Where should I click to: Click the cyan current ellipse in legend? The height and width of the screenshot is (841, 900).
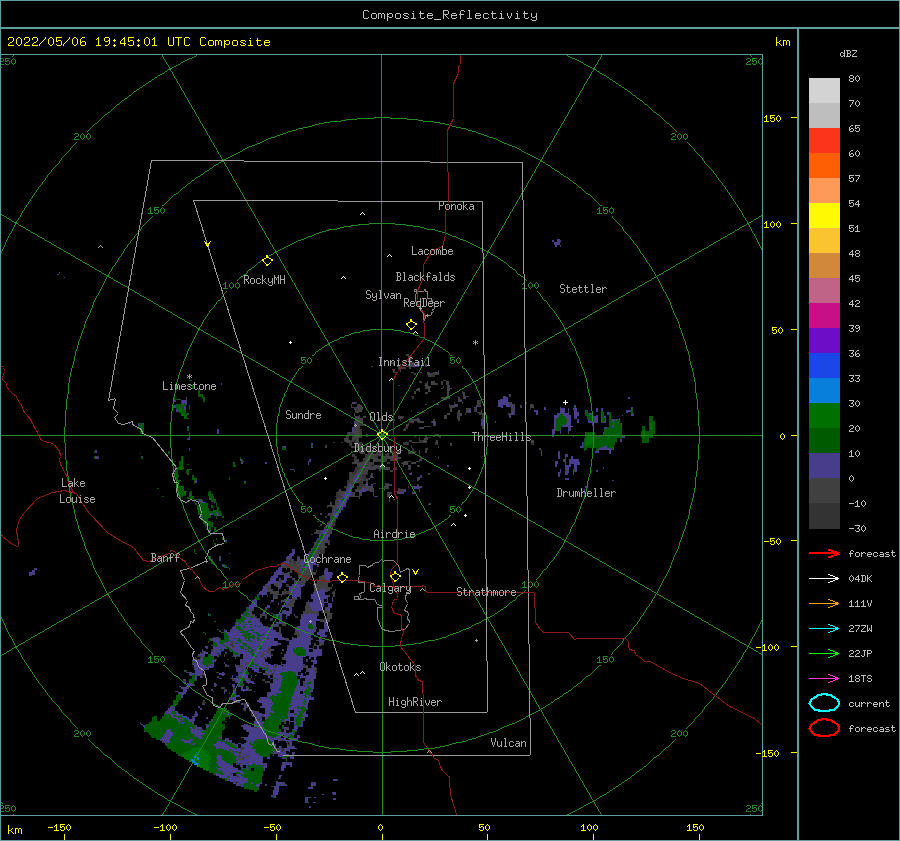[x=824, y=703]
